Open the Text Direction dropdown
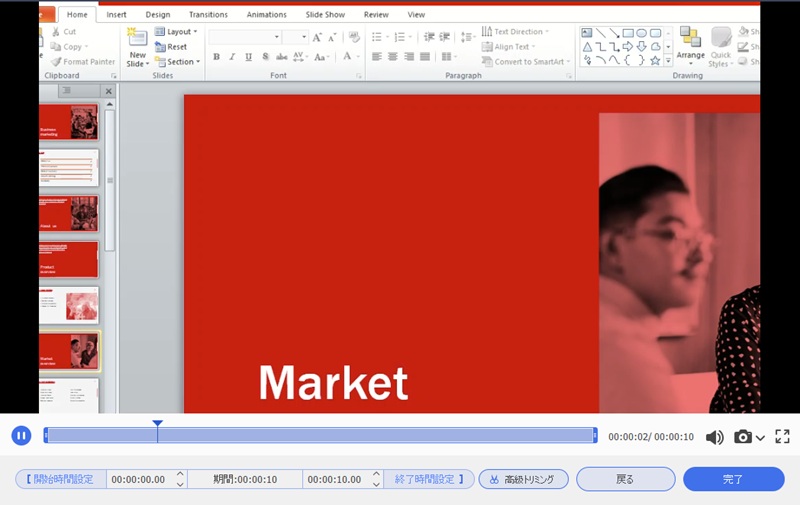This screenshot has height=505, width=800. pyautogui.click(x=515, y=32)
